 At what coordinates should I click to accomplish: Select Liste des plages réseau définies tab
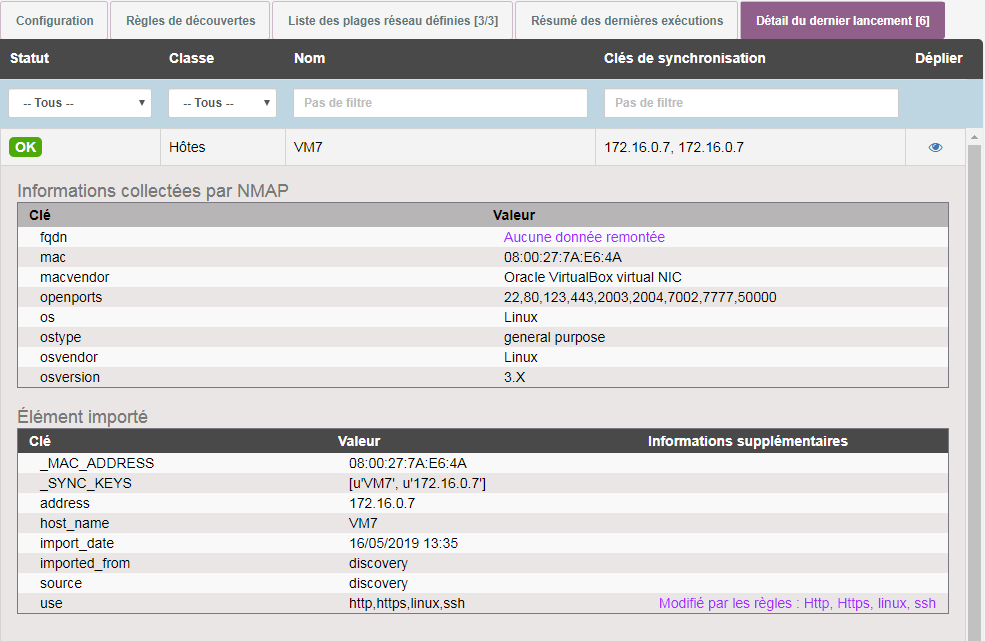point(393,20)
